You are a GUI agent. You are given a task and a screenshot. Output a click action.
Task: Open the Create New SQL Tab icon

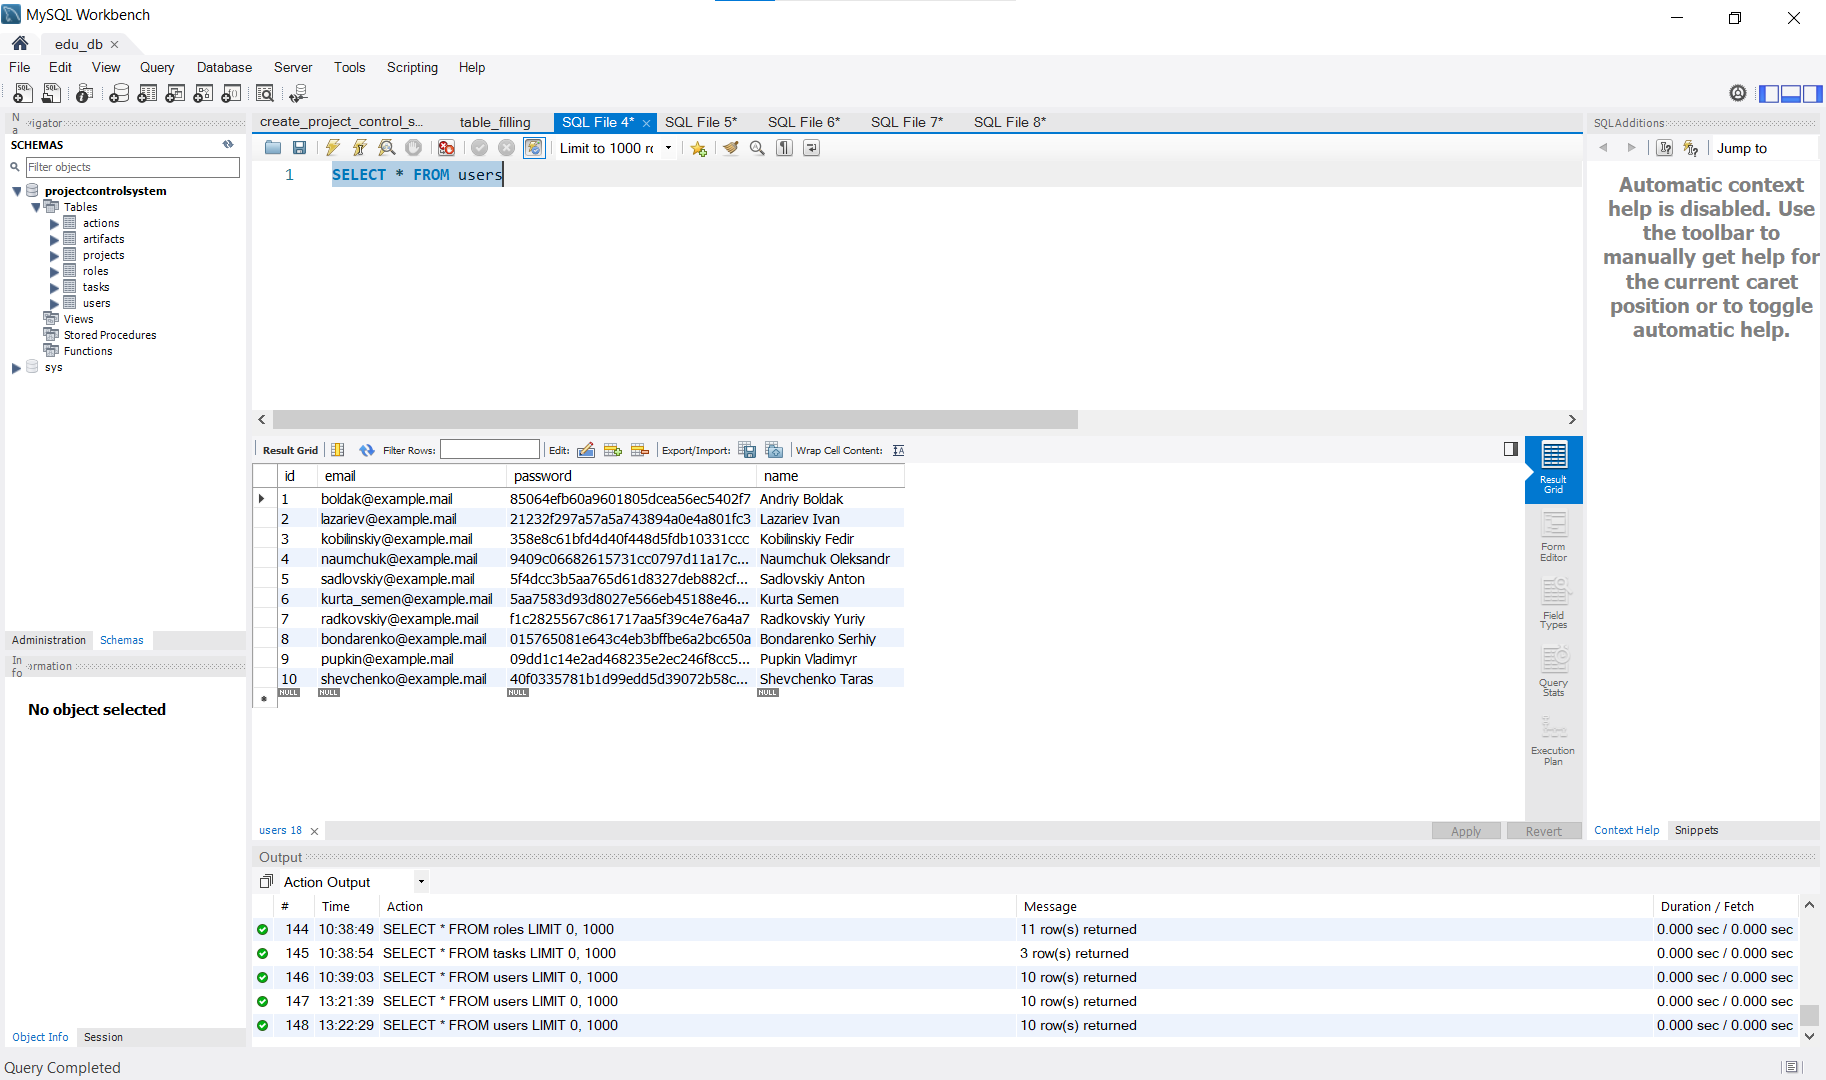click(x=22, y=93)
